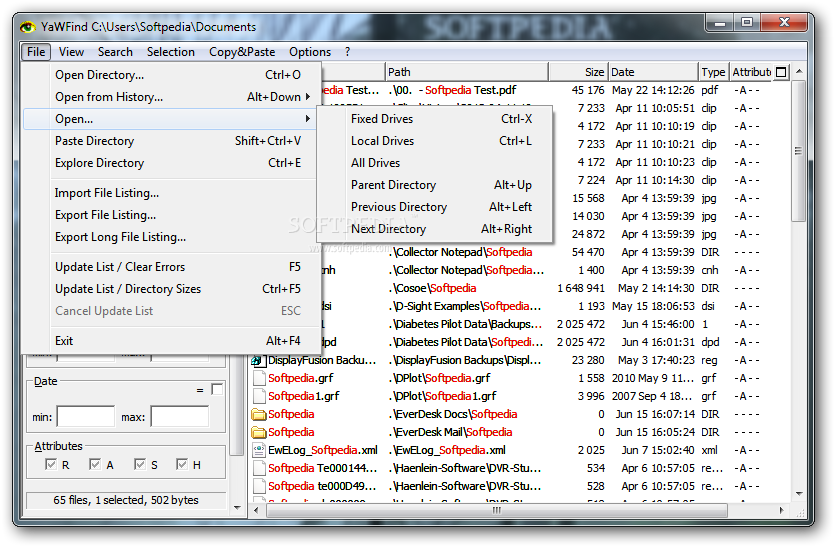
Task: Select Parent Directory in submenu
Action: click(x=435, y=185)
